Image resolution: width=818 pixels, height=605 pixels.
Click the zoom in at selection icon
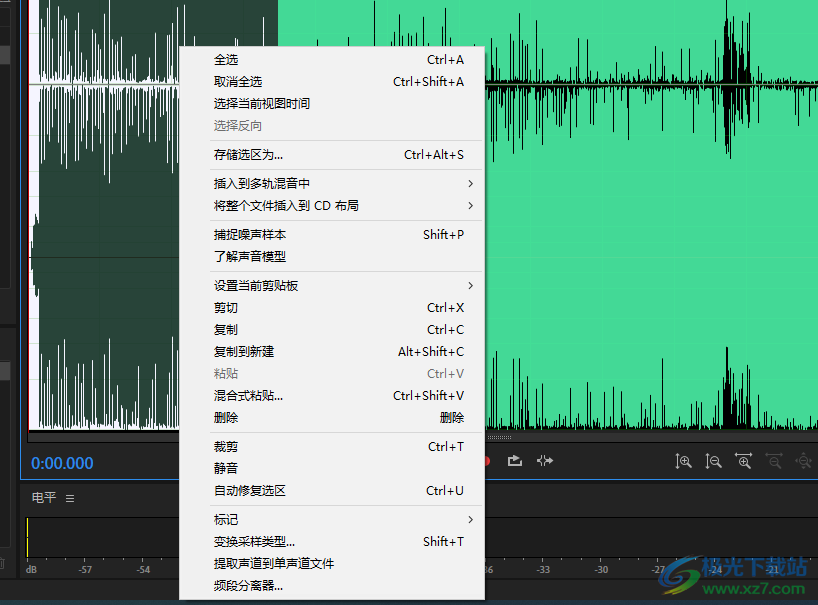(x=744, y=460)
